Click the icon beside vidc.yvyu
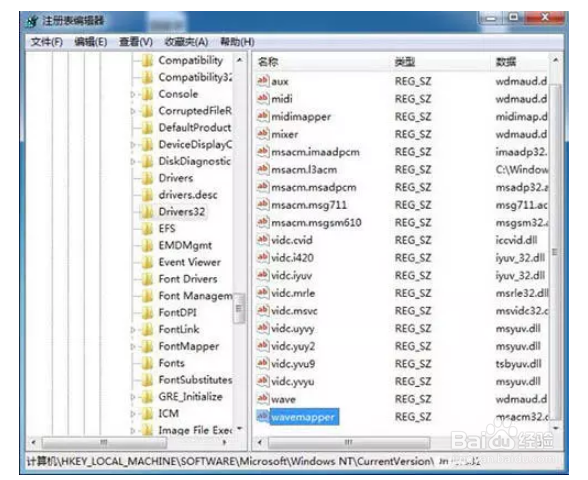Viewport: 588px width, 480px height. click(263, 381)
